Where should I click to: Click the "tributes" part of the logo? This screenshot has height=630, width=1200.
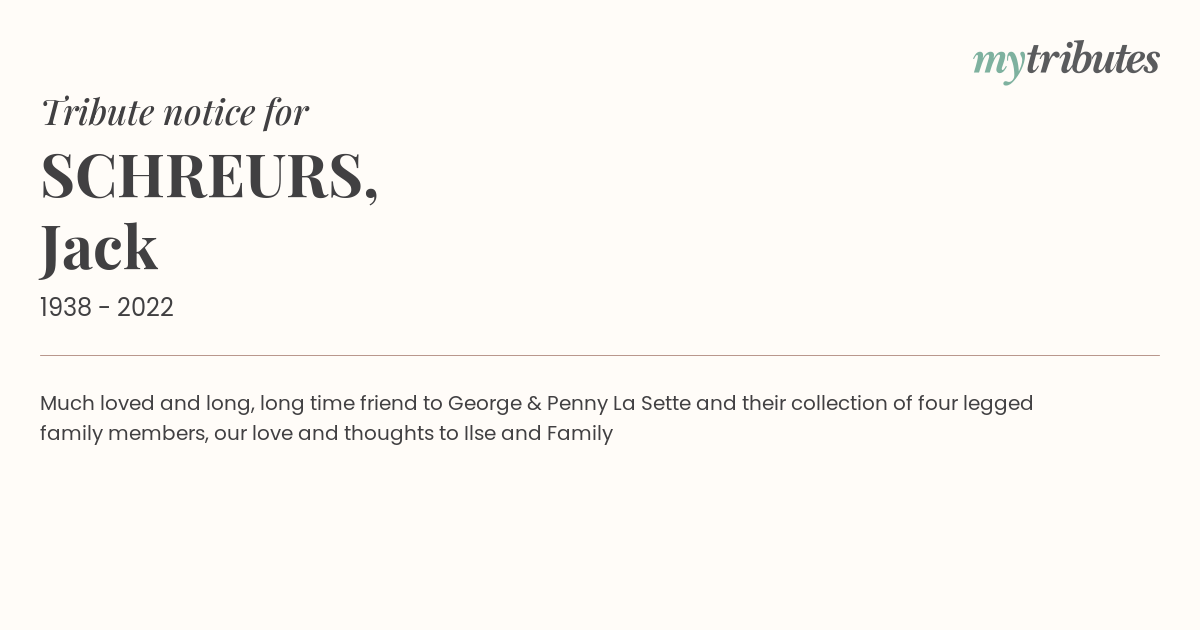1093,59
